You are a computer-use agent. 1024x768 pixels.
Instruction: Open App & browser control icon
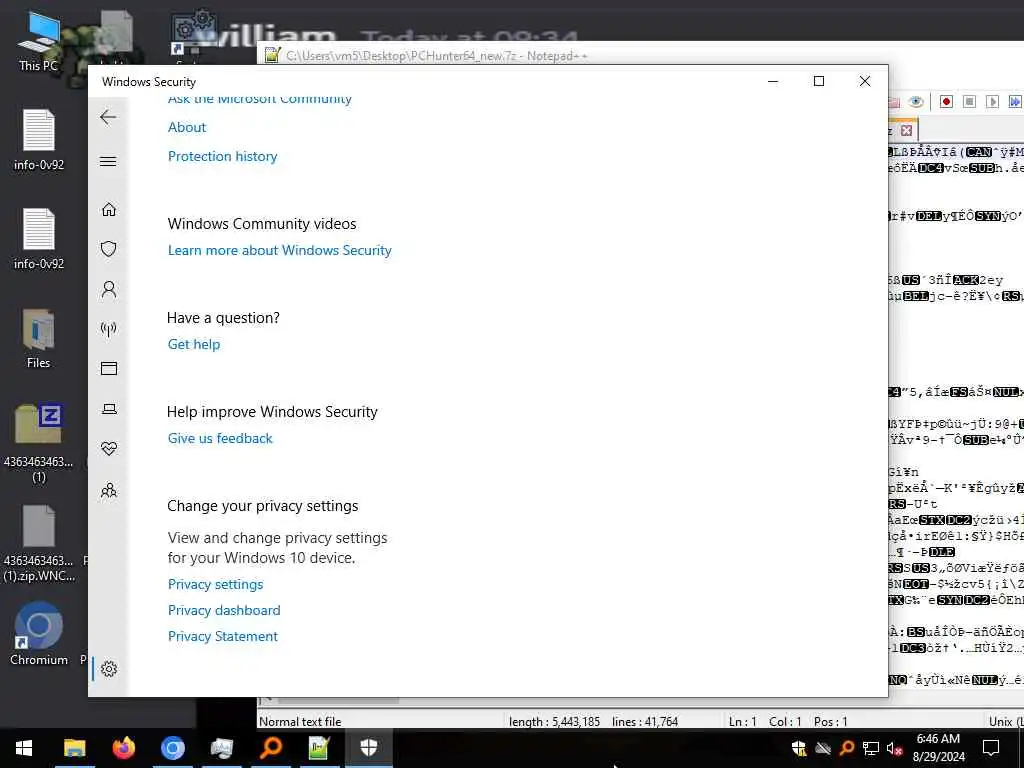[109, 369]
